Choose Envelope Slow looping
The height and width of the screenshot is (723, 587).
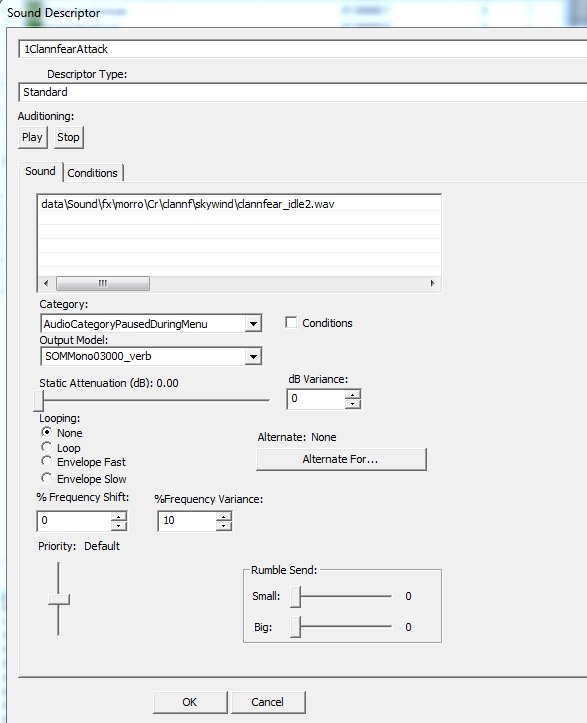(46, 478)
